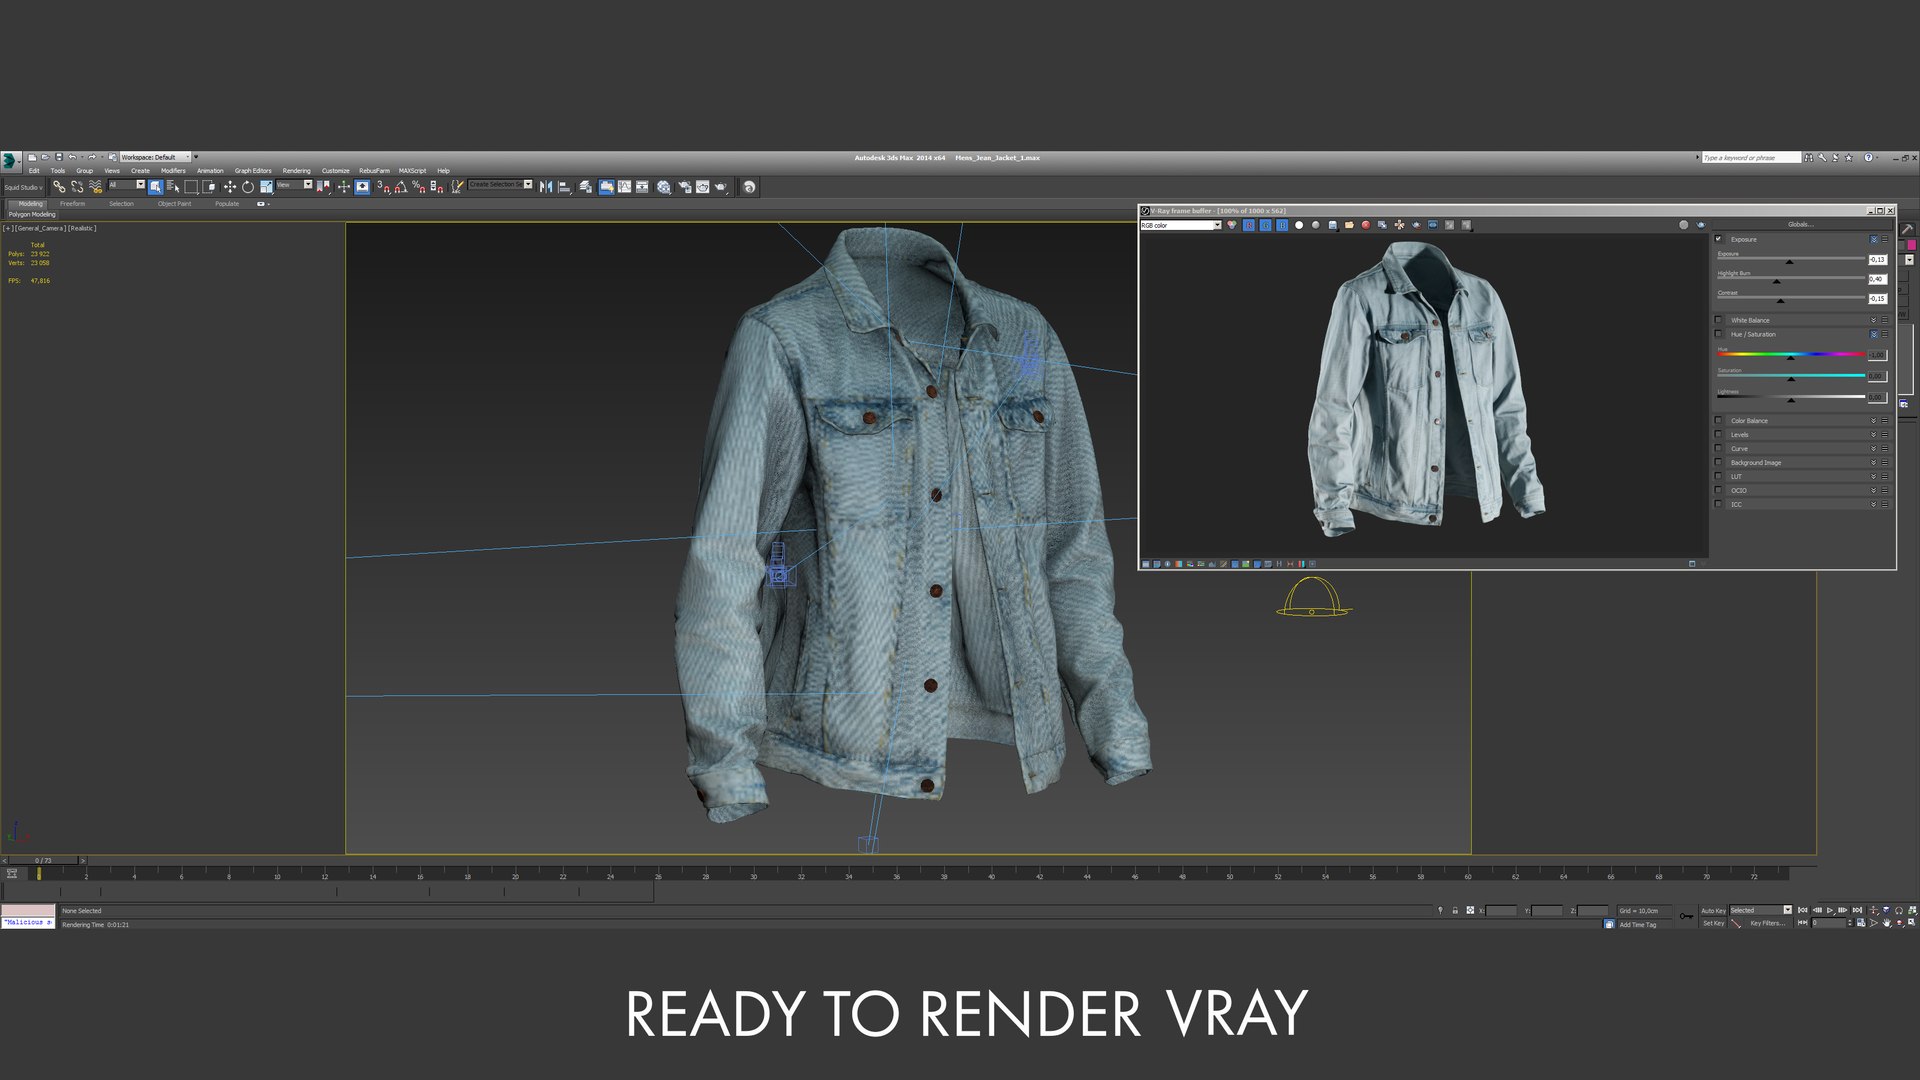This screenshot has width=1920, height=1080.
Task: Click the Add Time Tag label
Action: point(1637,925)
